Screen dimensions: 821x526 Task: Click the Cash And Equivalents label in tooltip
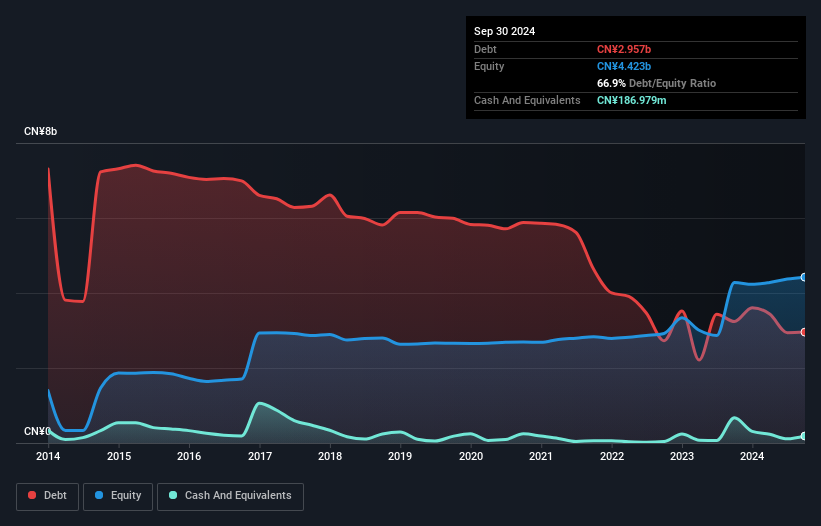pyautogui.click(x=527, y=100)
